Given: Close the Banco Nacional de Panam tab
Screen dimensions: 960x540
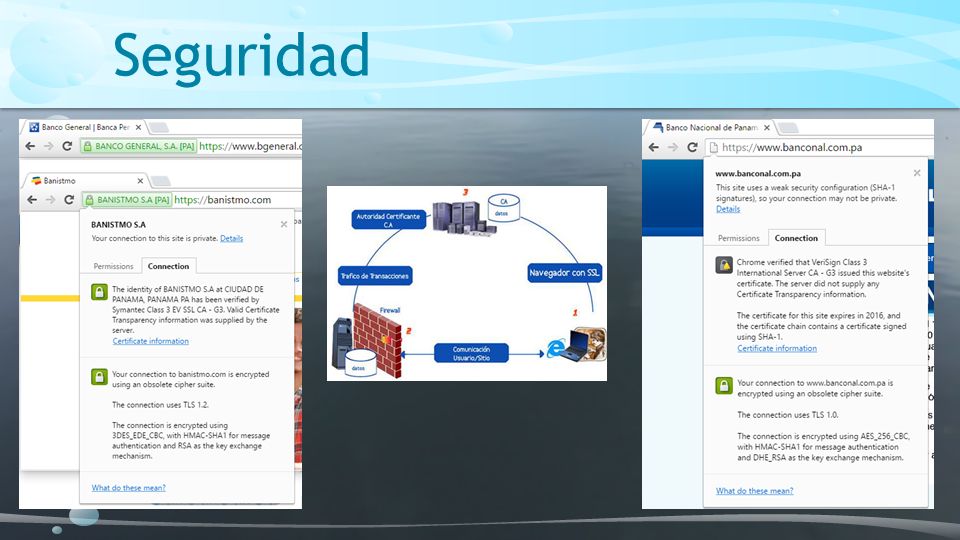Looking at the screenshot, I should [x=767, y=127].
